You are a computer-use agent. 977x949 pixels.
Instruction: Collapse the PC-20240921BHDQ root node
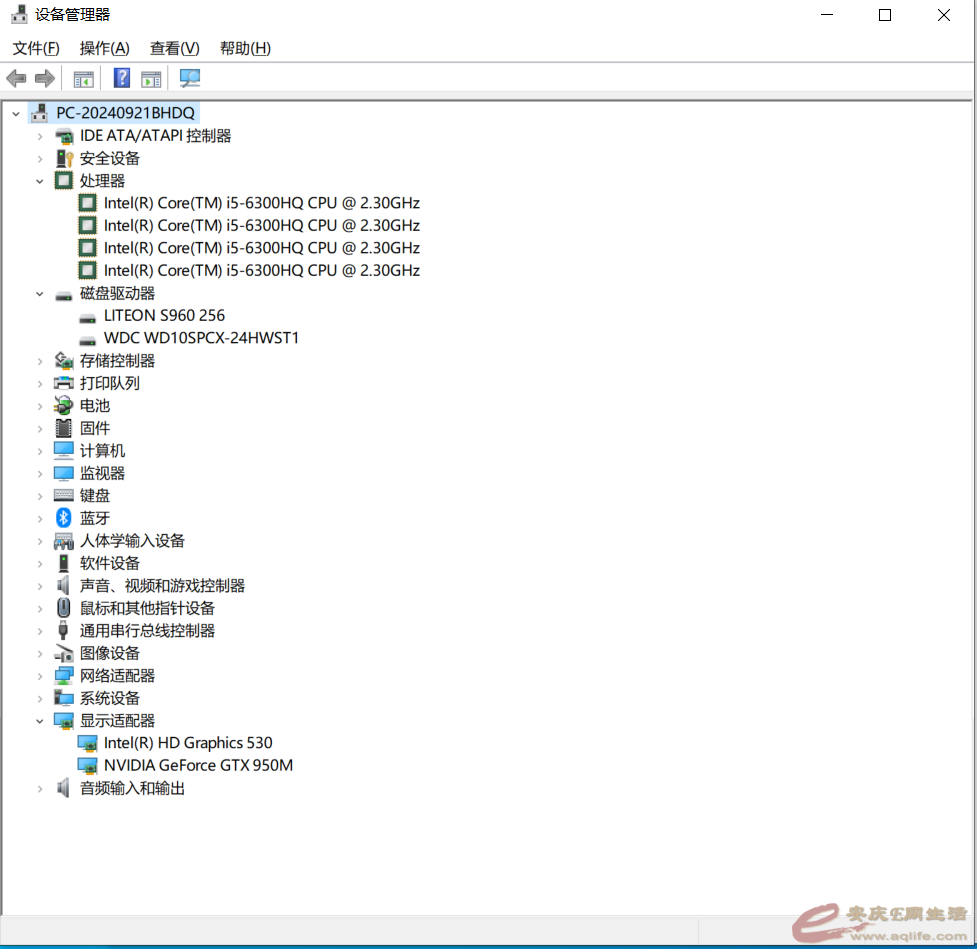point(16,113)
